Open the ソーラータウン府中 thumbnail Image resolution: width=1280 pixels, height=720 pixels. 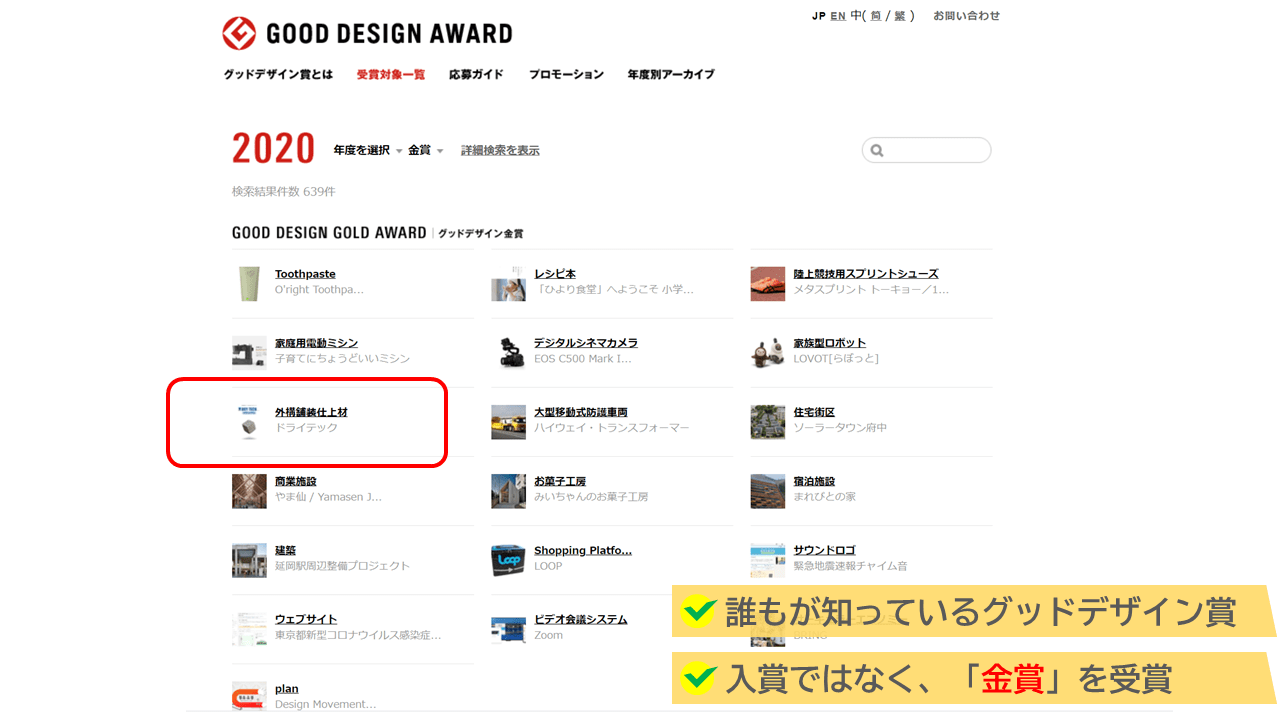[768, 422]
